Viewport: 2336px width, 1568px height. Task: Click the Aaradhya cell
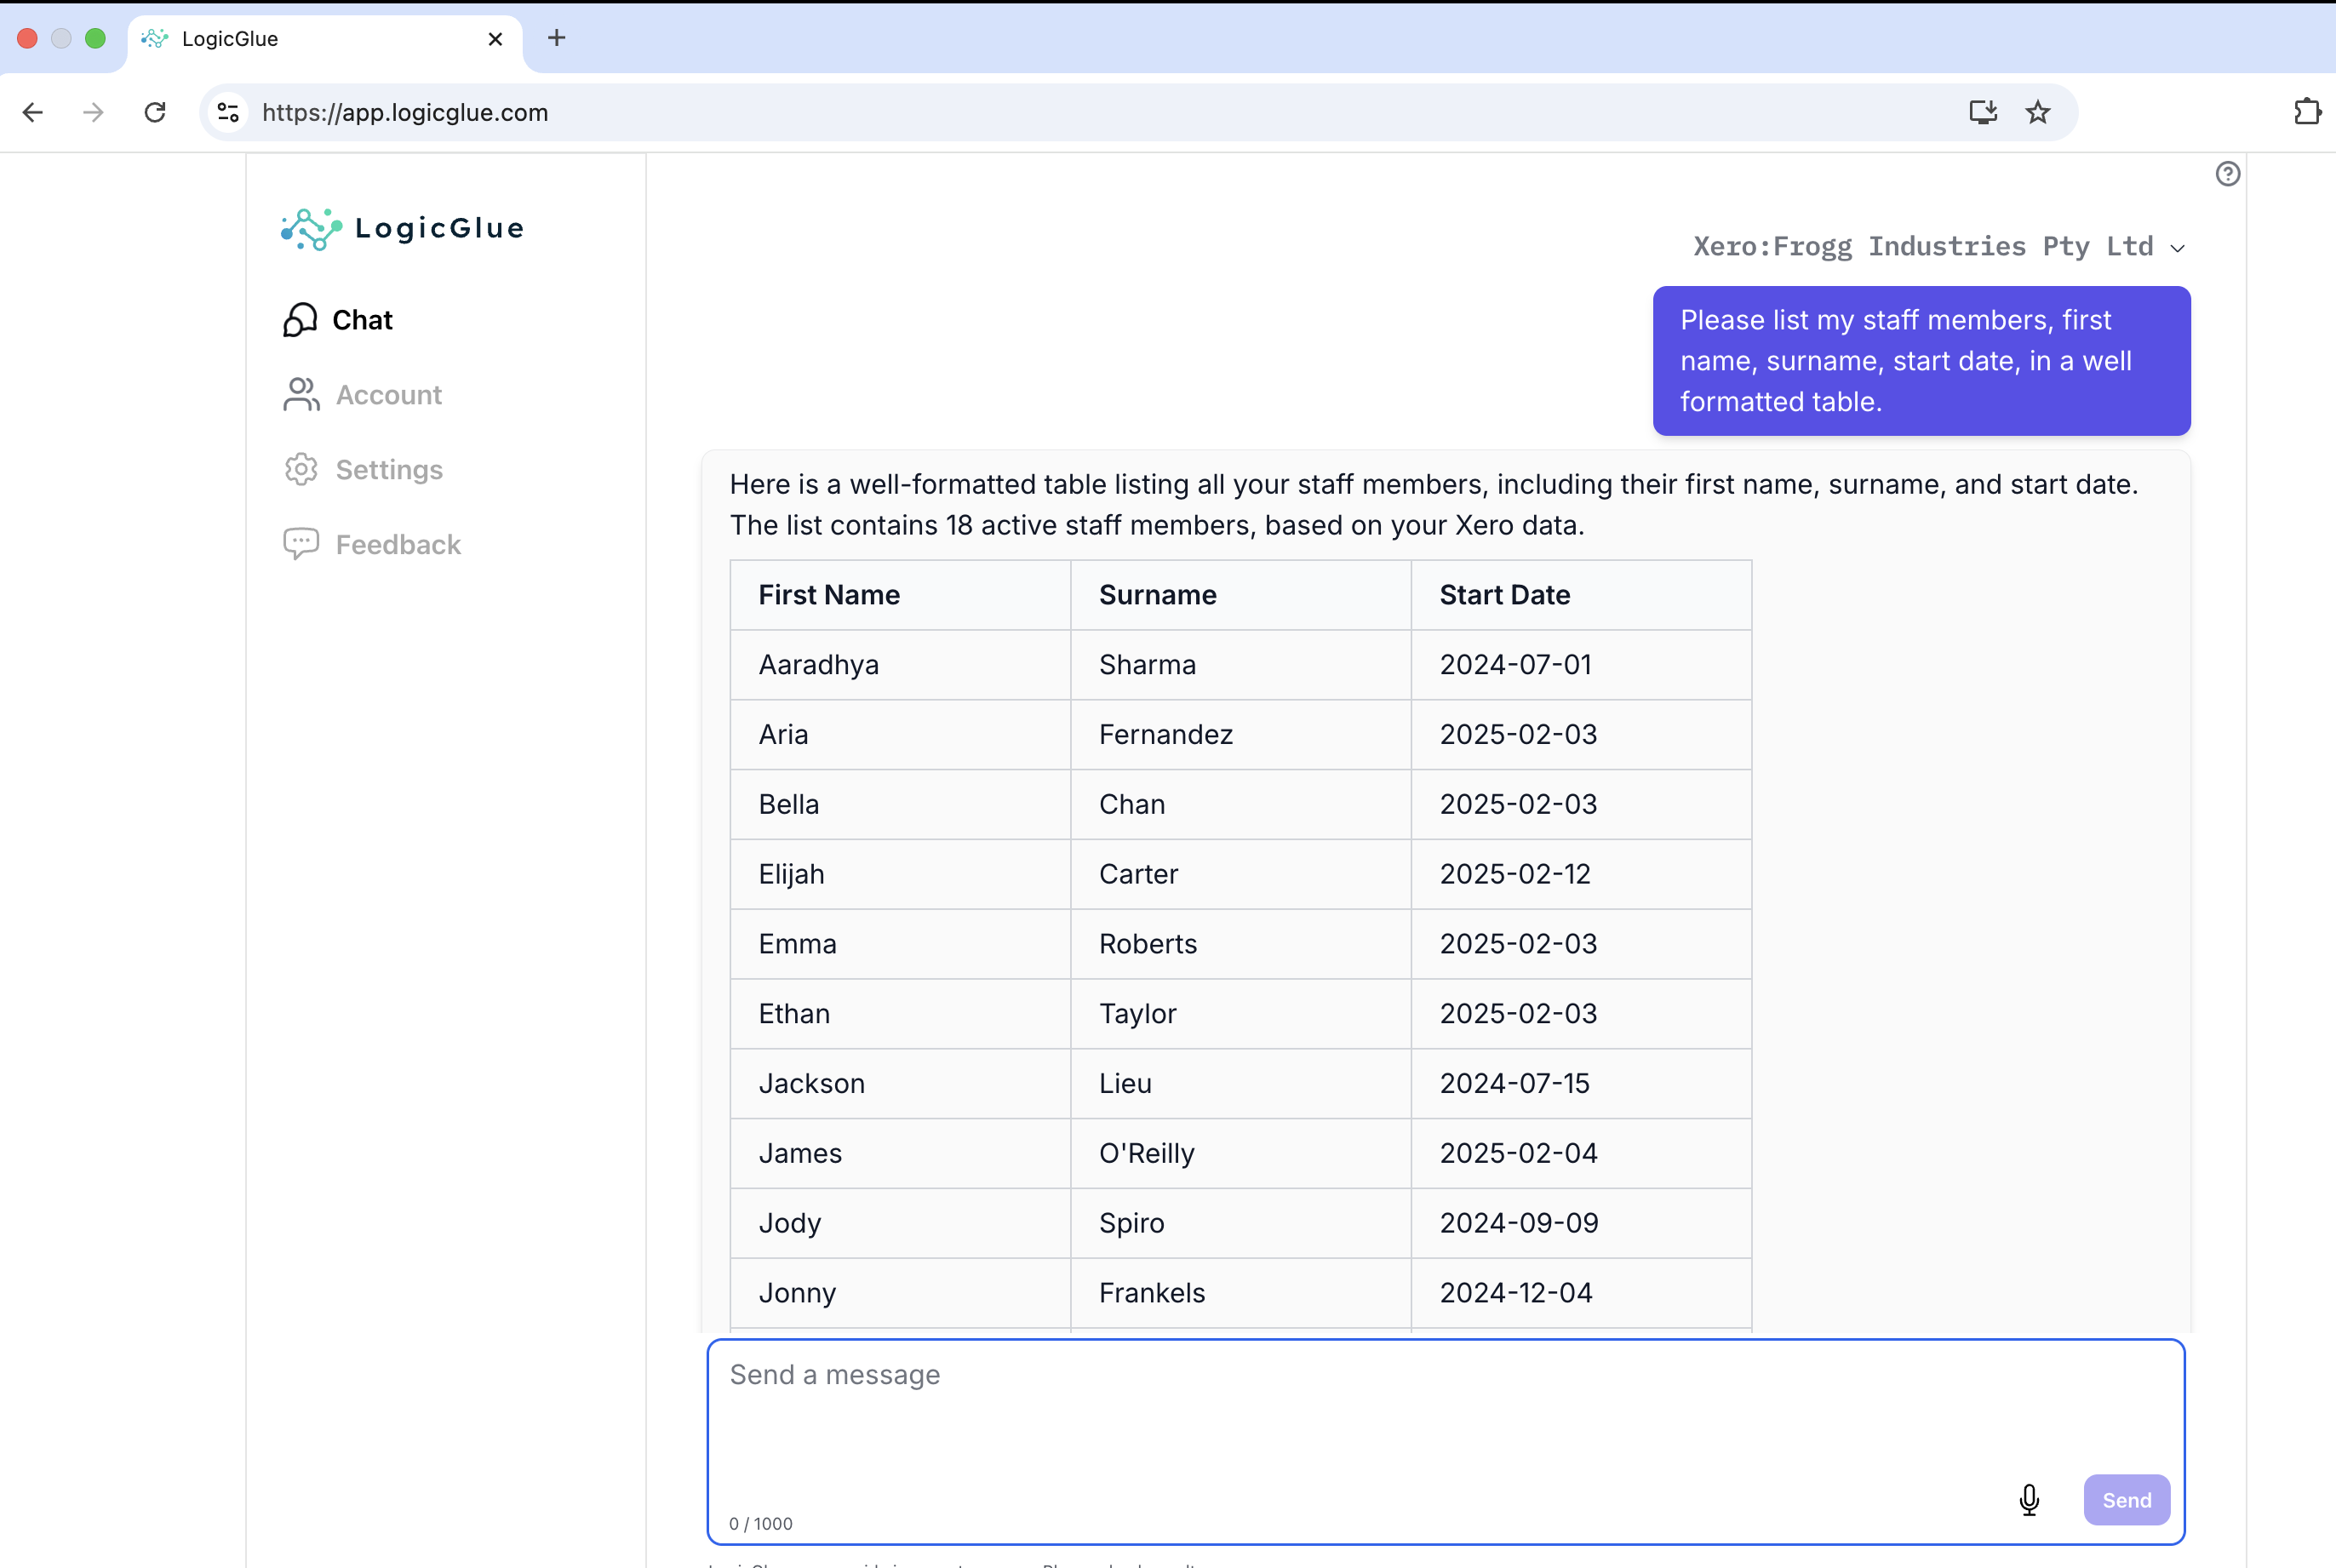[900, 665]
